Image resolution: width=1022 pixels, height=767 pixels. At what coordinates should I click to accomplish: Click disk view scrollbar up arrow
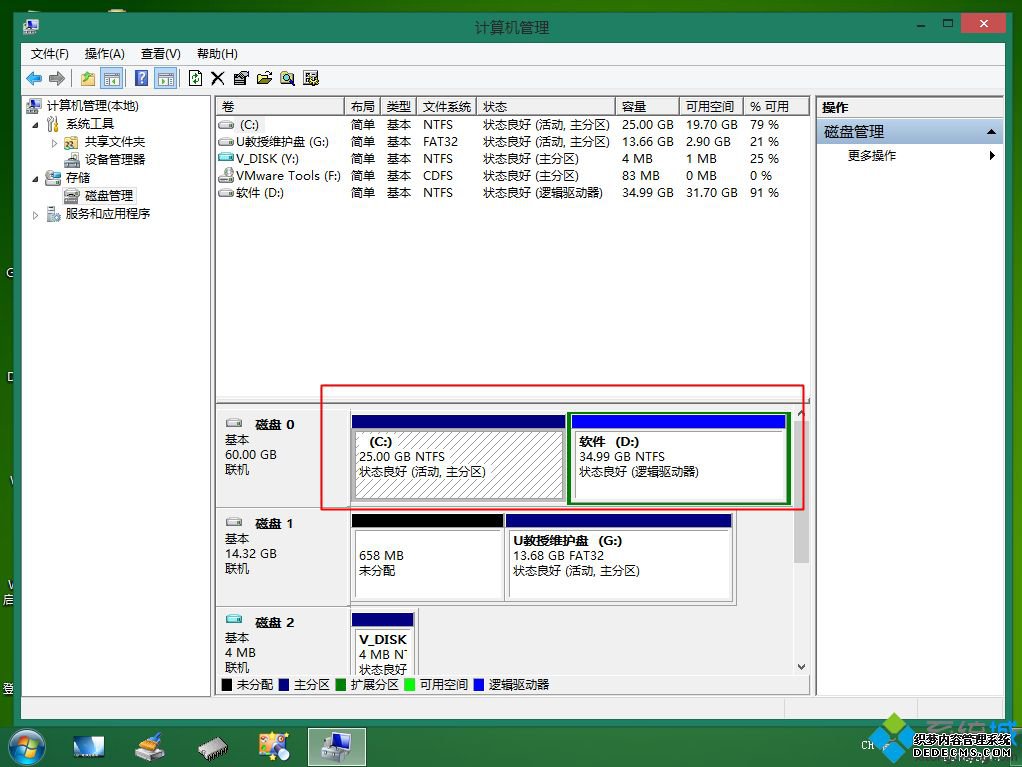tap(801, 413)
